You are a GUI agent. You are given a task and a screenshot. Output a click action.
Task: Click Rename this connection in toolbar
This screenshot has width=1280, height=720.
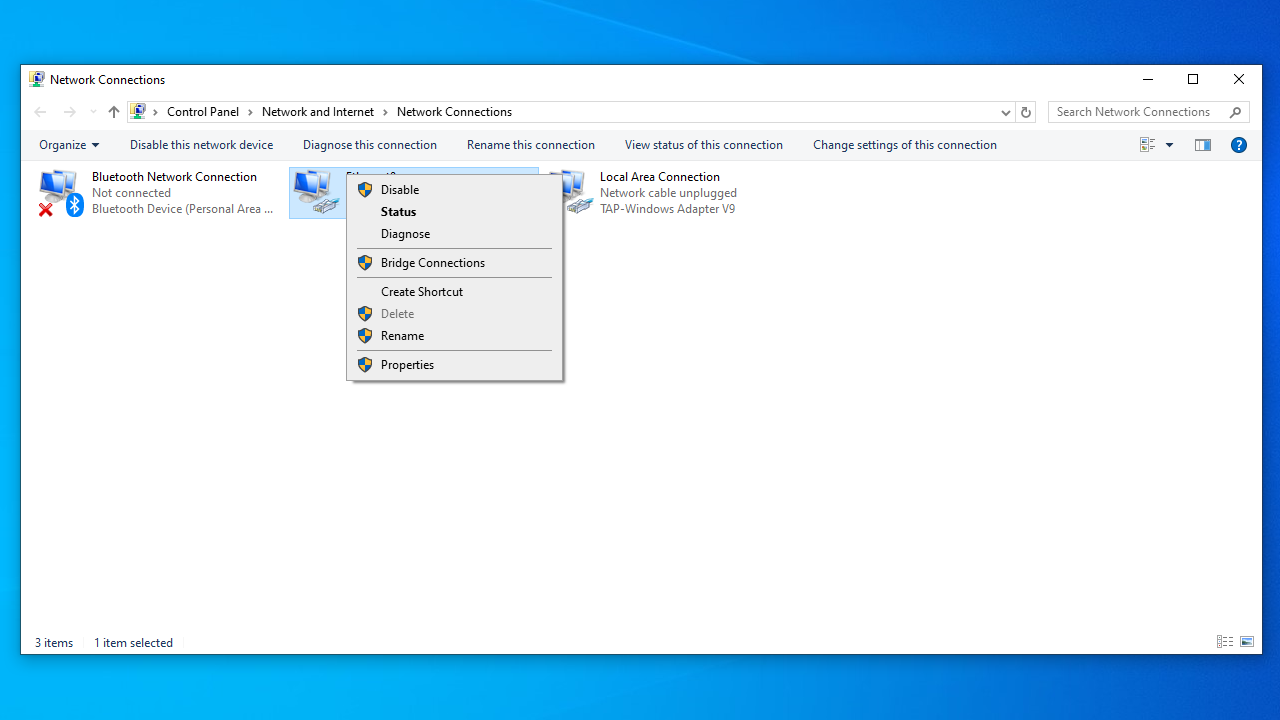tap(530, 145)
